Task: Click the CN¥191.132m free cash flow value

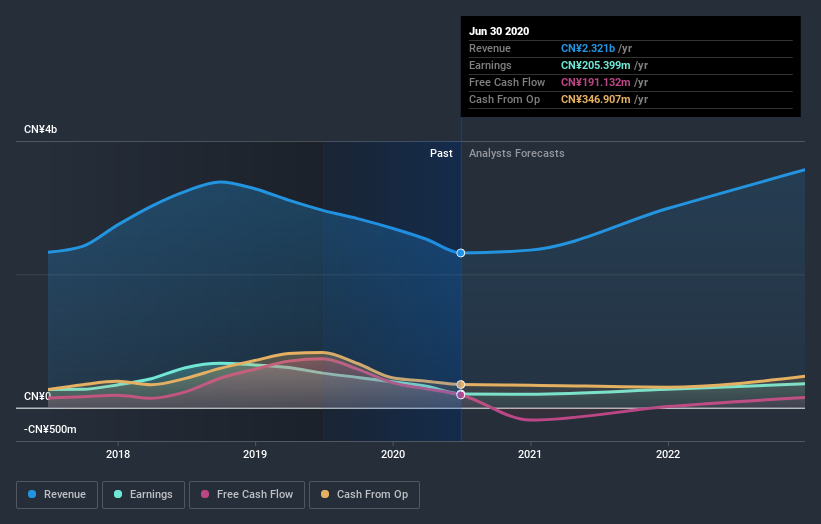Action: (x=595, y=82)
